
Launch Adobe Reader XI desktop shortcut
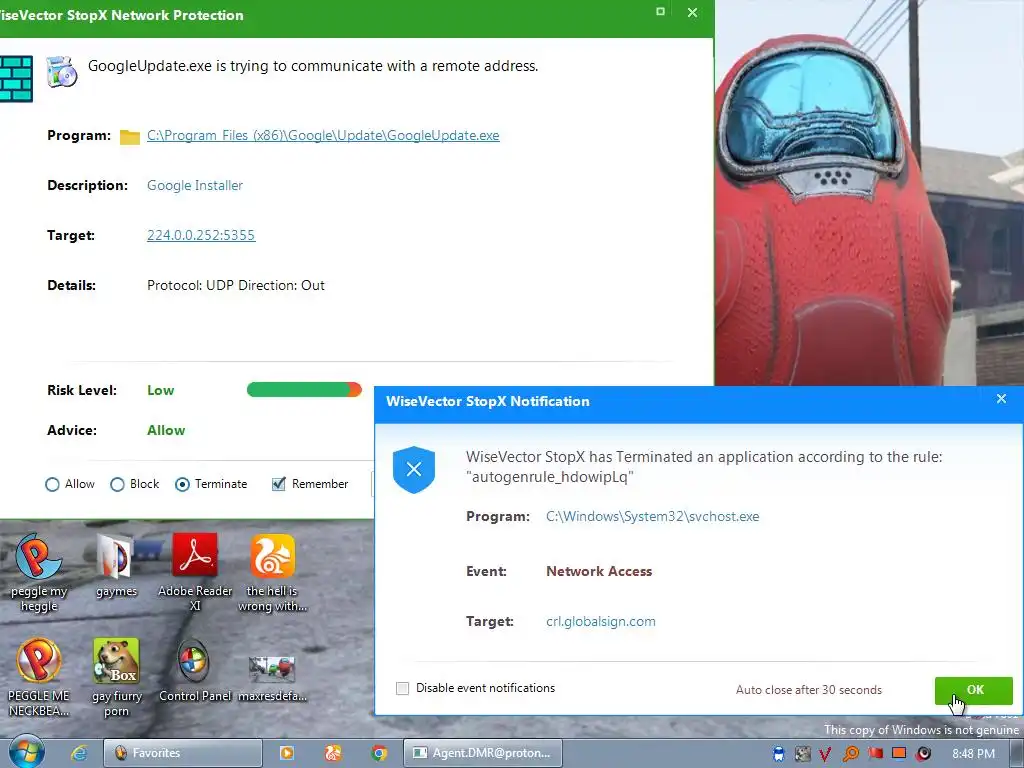click(x=195, y=573)
